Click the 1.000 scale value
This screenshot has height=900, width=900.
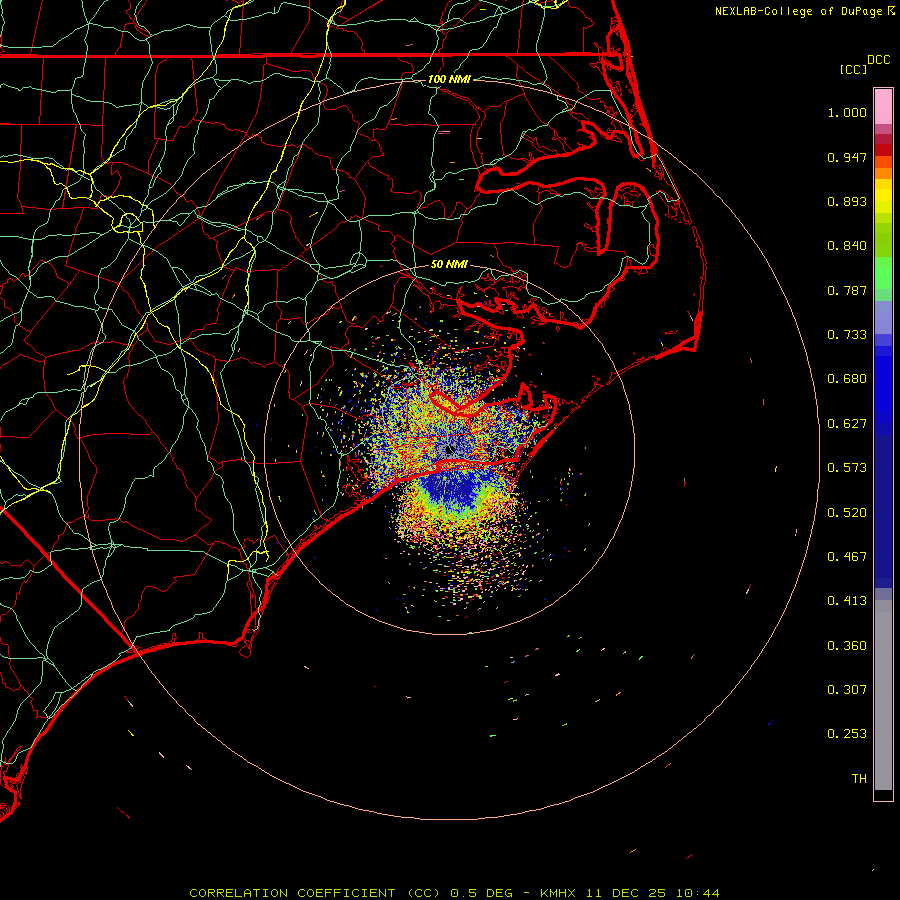click(x=847, y=112)
